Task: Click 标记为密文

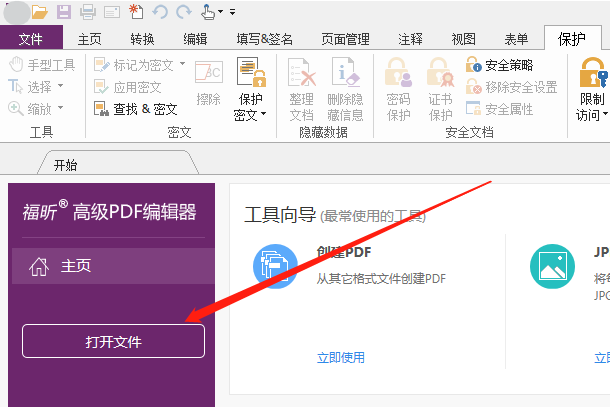Action: click(134, 65)
